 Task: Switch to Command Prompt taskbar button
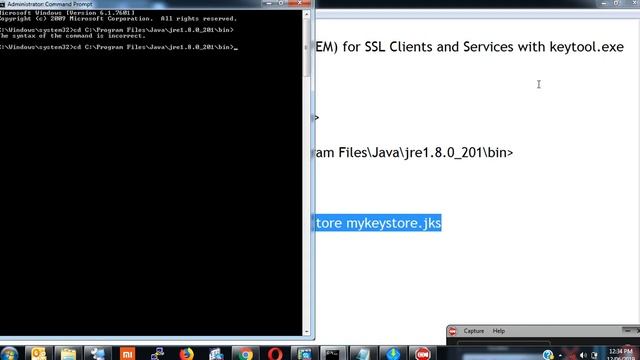(x=333, y=353)
